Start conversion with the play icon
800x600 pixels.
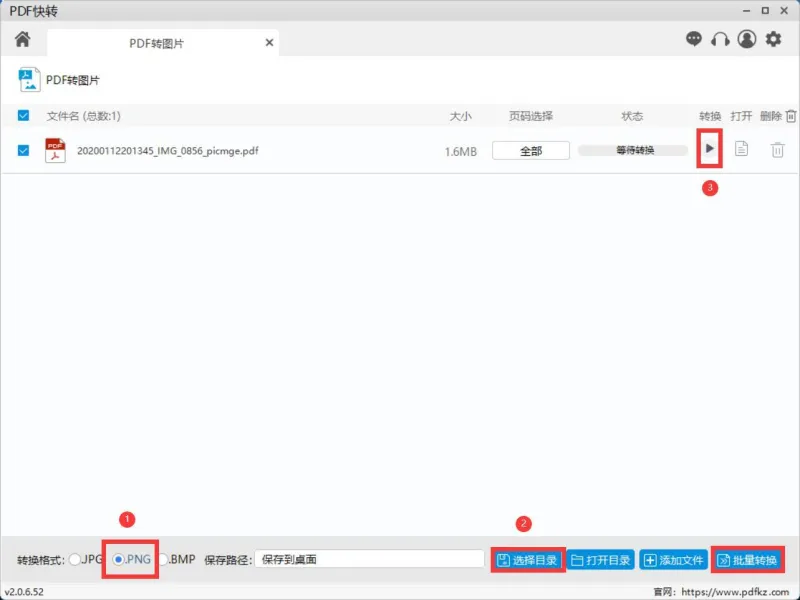[709, 148]
